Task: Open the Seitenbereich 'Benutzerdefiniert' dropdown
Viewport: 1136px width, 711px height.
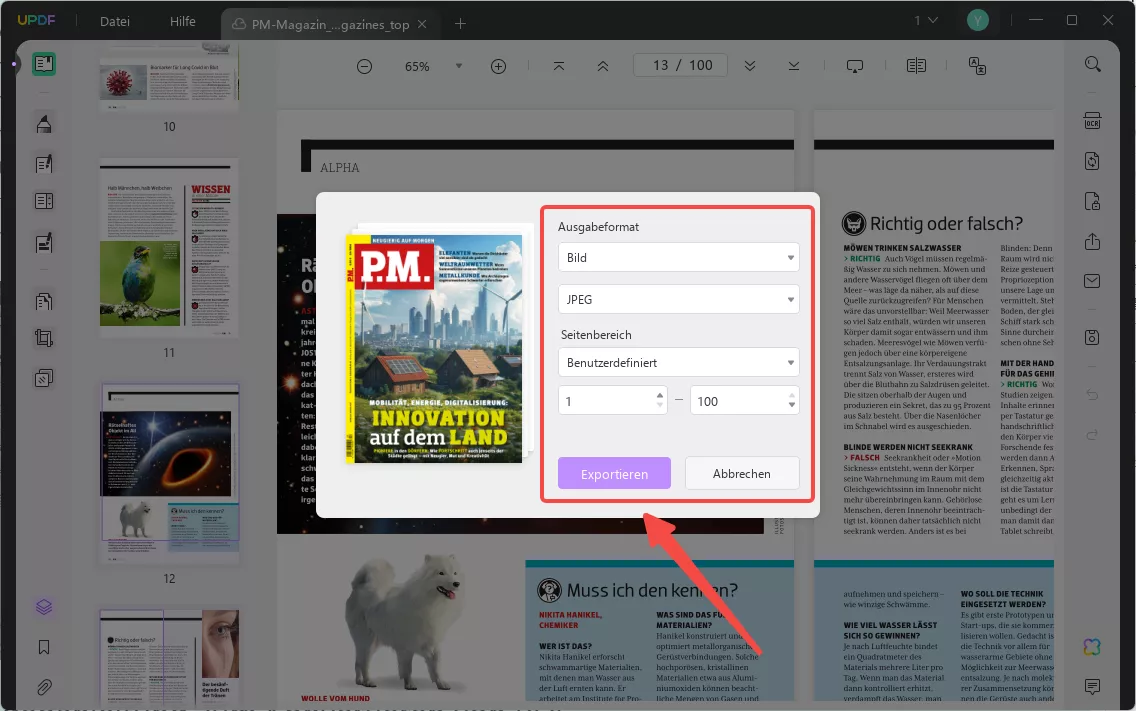Action: (x=678, y=362)
